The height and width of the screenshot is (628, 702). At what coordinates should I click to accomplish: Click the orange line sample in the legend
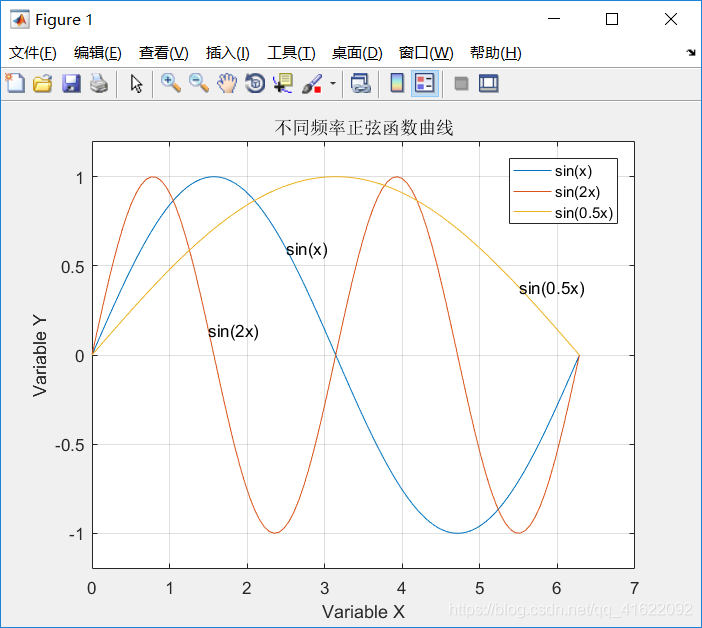(x=532, y=192)
